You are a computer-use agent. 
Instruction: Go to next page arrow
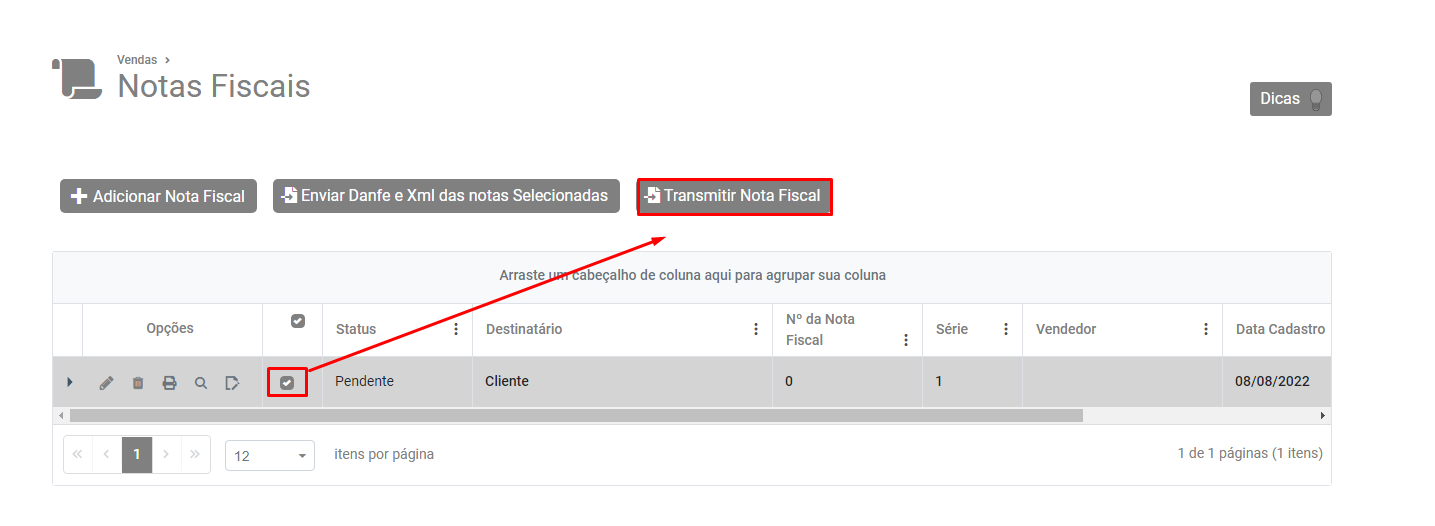tap(166, 454)
